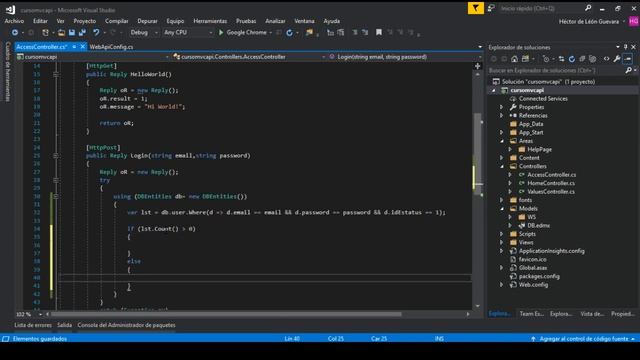Screen dimensions: 640x360
Task: Click the green Start debugging arrow
Action: pyautogui.click(x=221, y=33)
